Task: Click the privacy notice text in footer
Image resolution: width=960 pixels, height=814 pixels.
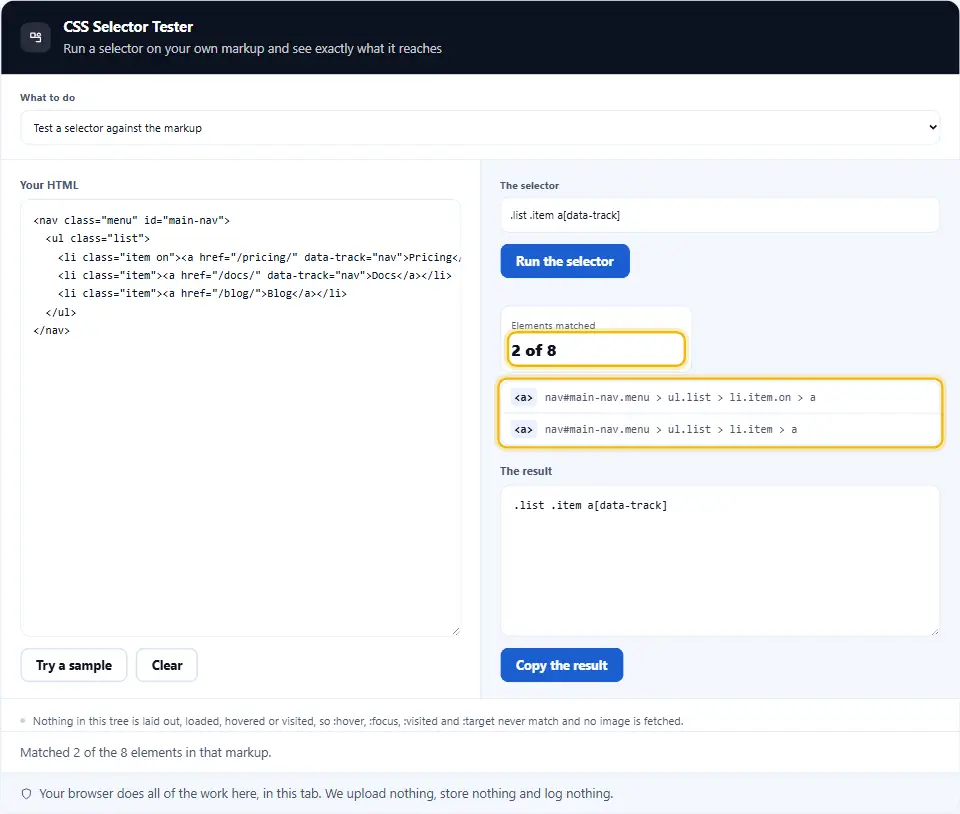Action: click(x=326, y=794)
